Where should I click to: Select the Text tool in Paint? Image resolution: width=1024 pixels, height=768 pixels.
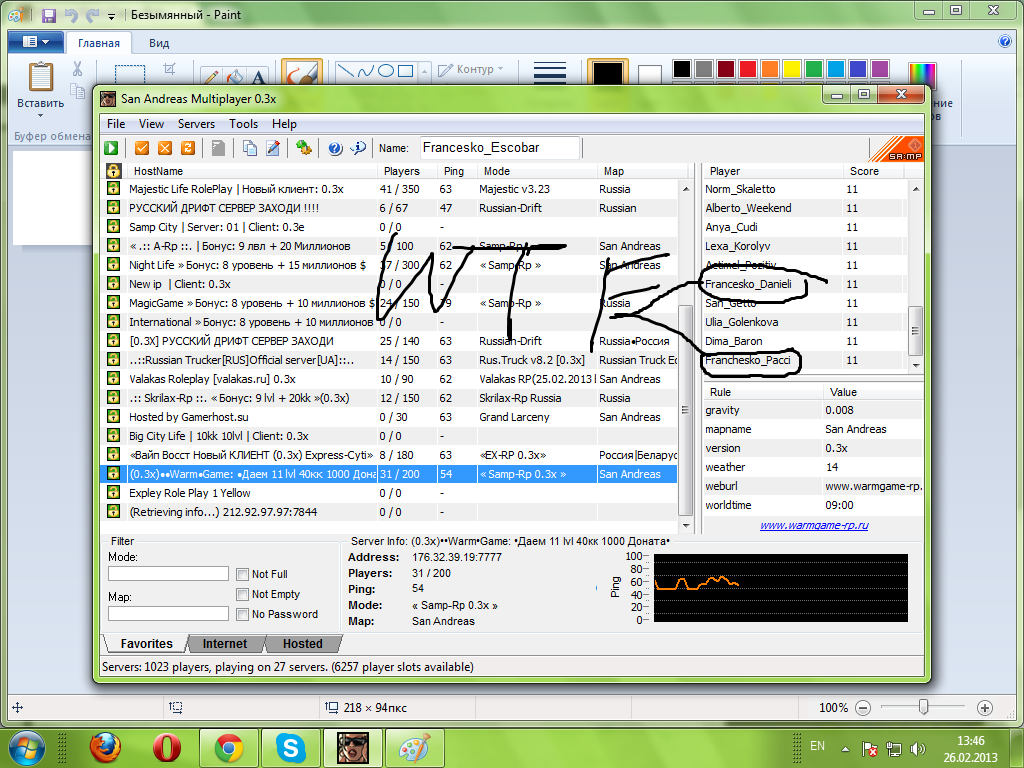[x=259, y=78]
